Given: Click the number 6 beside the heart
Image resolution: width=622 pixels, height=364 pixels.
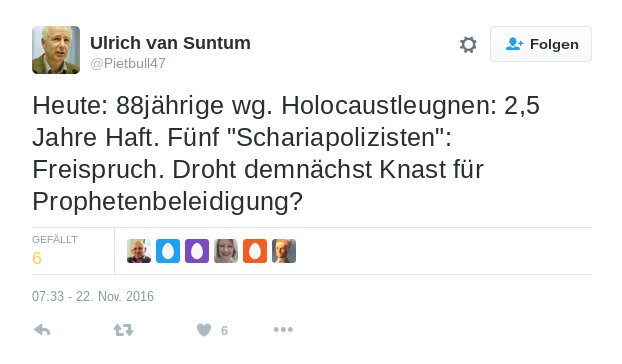Looking at the screenshot, I should 224,330.
